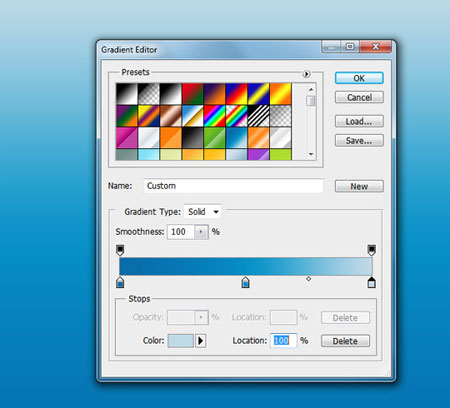Click the Smoothness value field

click(x=181, y=232)
